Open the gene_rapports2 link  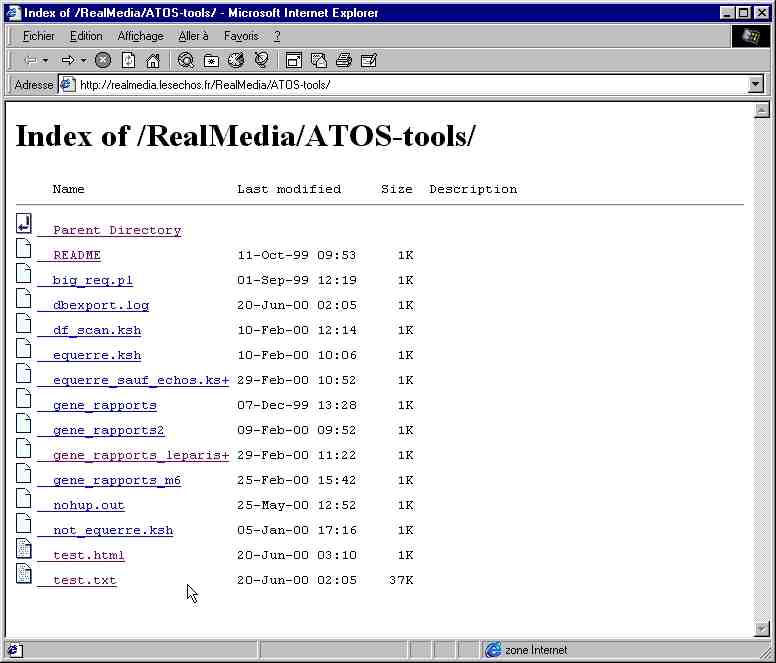click(108, 430)
